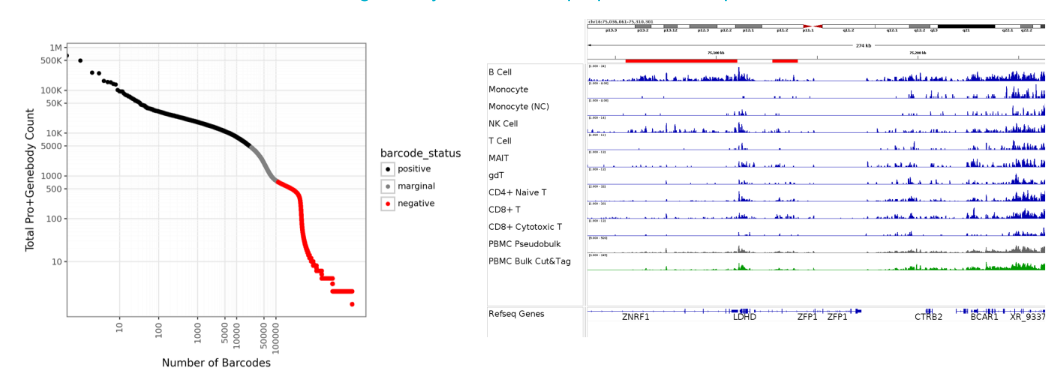The height and width of the screenshot is (369, 1062).
Task: Click the 1M y-axis tick label
Action: [x=55, y=47]
